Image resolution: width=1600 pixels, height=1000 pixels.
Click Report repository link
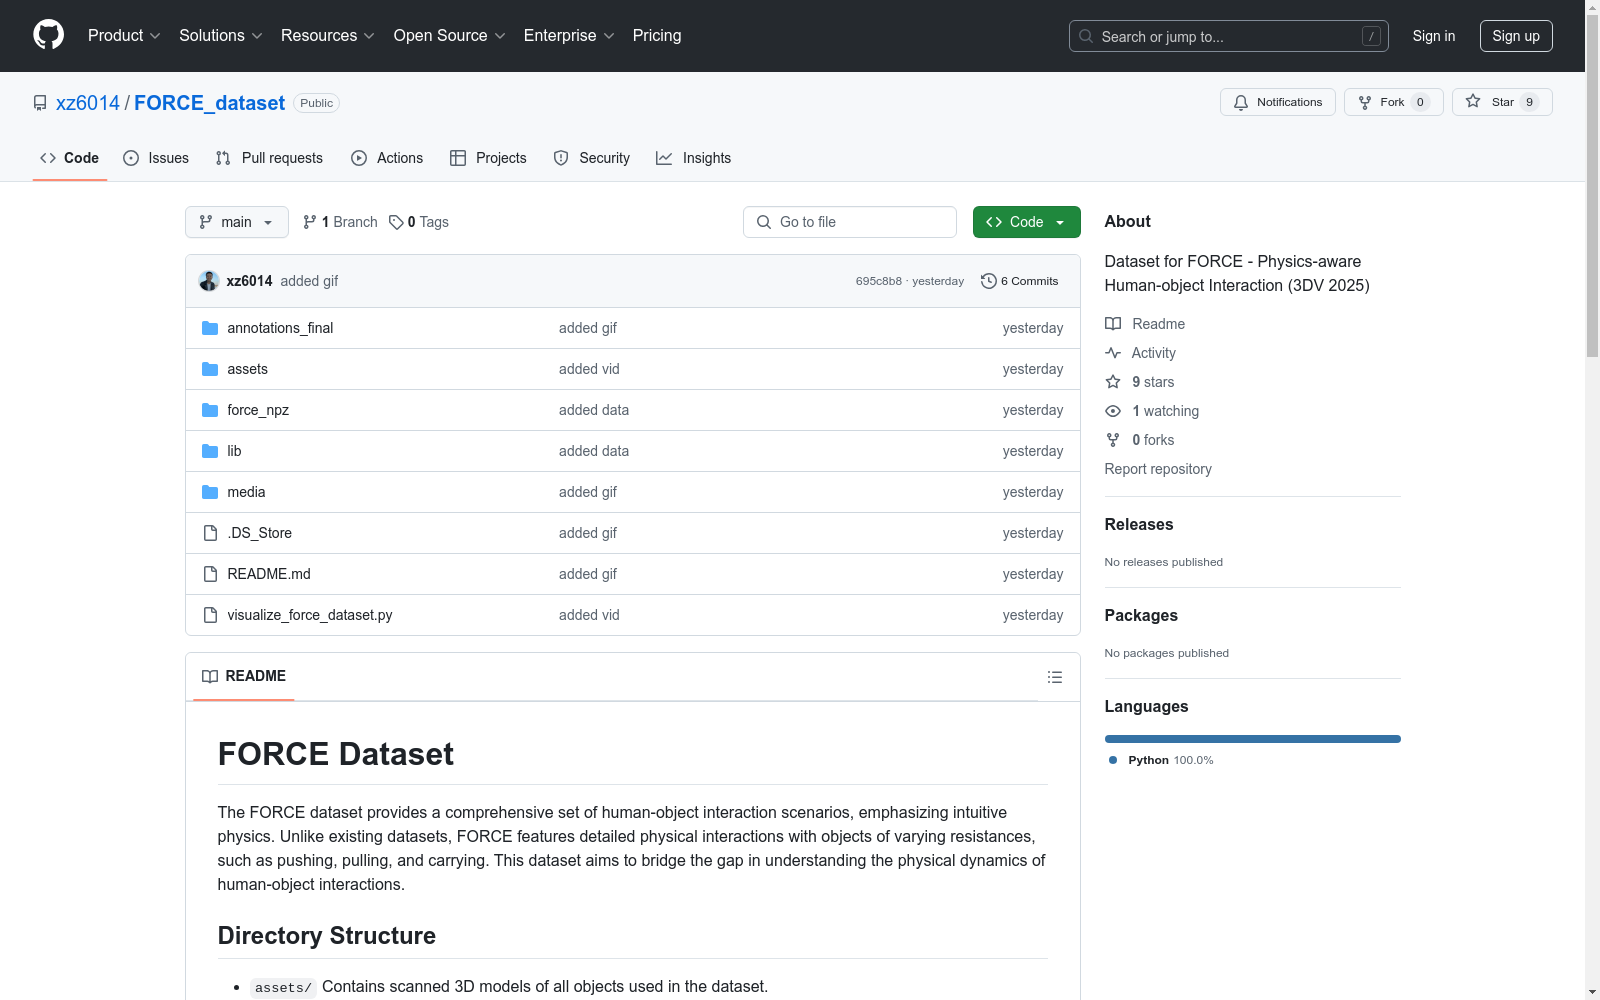point(1157,469)
